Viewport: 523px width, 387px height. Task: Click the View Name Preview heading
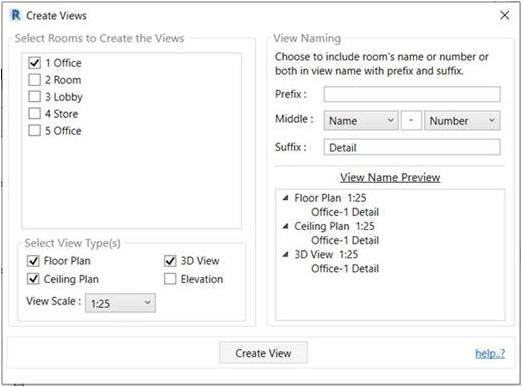click(390, 177)
